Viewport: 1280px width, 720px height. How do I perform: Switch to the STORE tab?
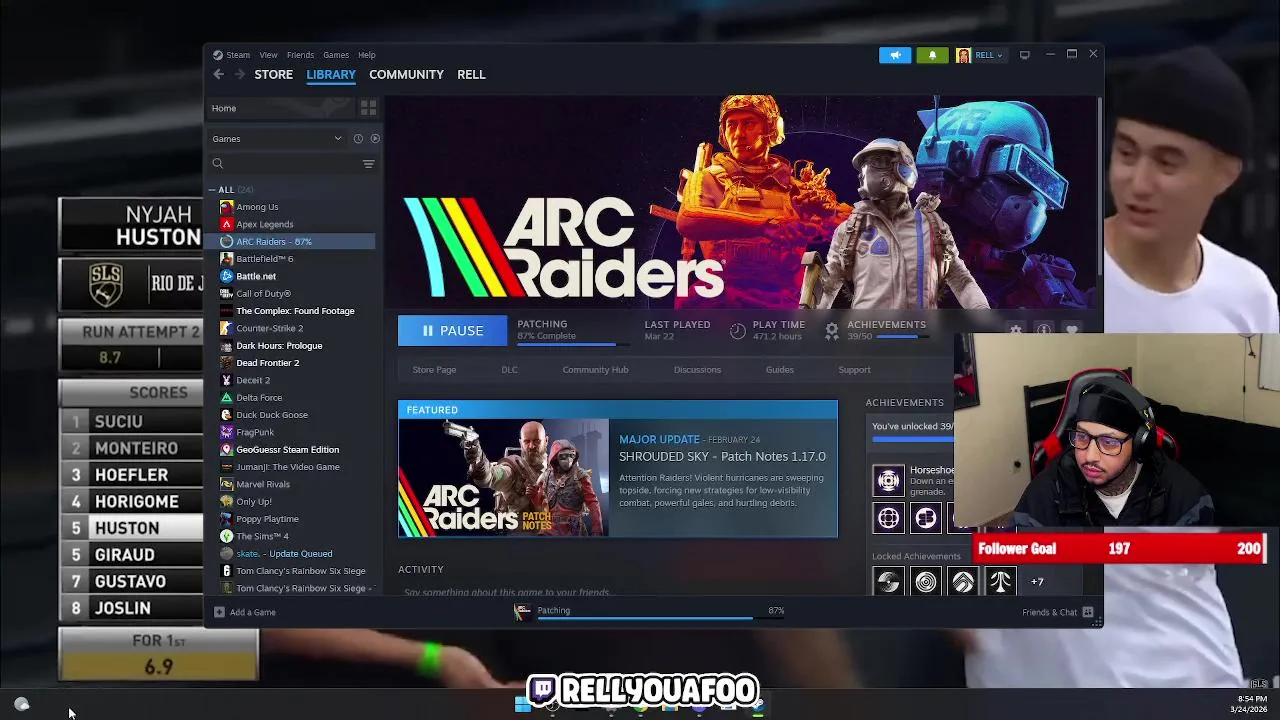(x=273, y=74)
